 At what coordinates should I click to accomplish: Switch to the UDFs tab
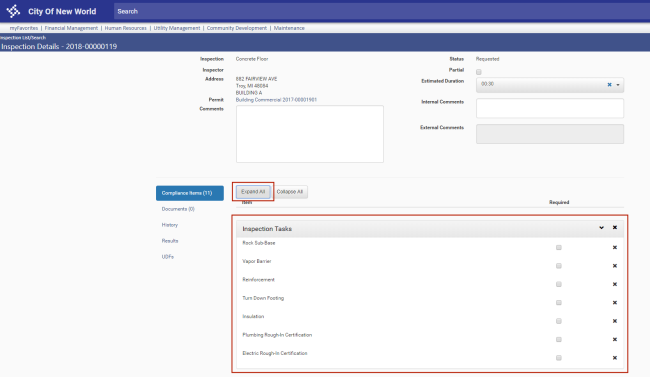point(168,257)
